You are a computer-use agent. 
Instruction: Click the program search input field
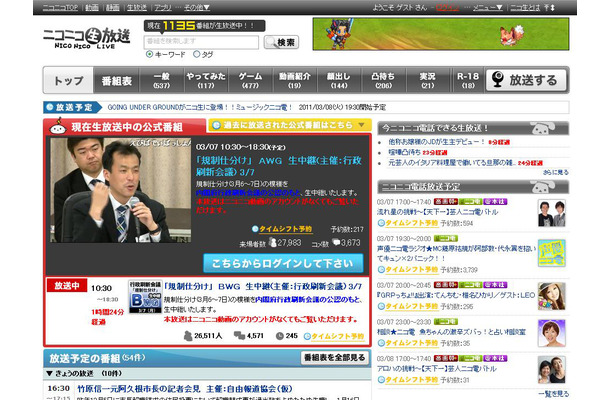coord(201,42)
